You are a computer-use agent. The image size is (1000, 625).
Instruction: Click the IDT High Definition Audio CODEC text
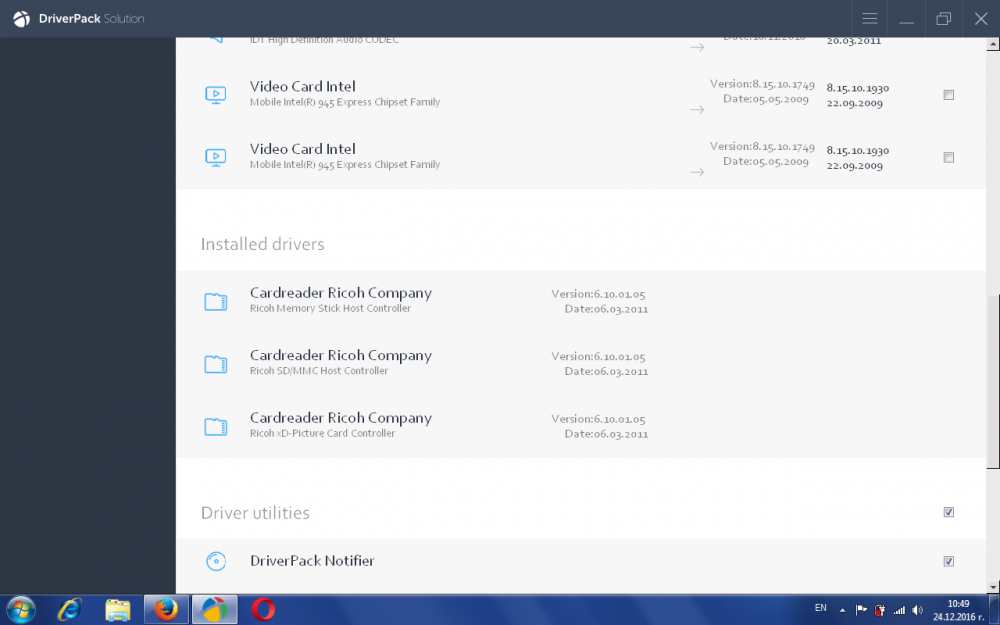(x=324, y=40)
